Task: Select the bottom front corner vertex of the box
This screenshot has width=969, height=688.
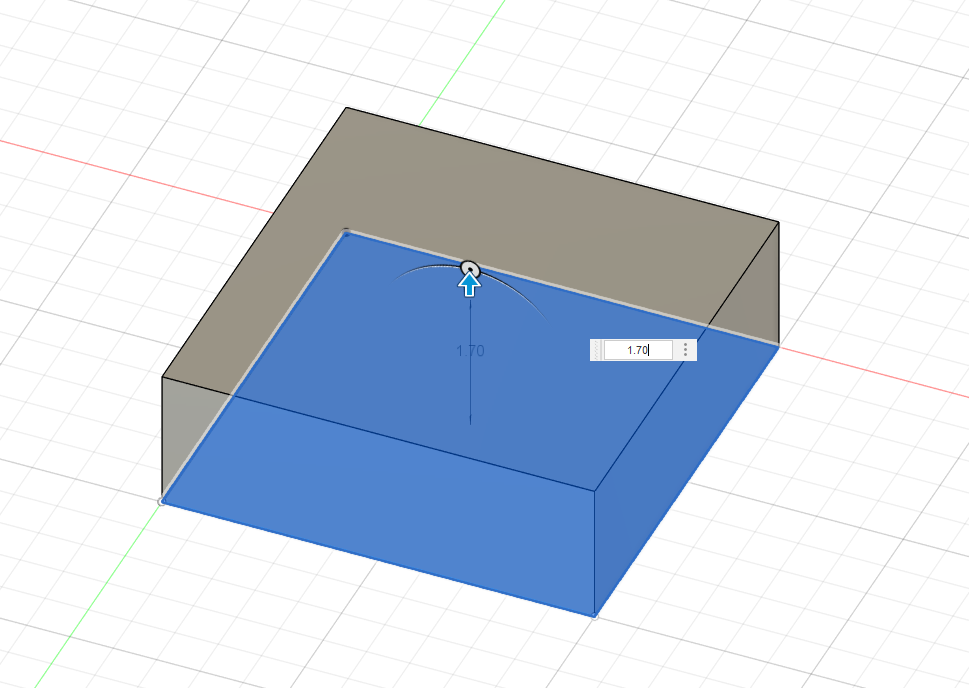Action: tap(595, 615)
